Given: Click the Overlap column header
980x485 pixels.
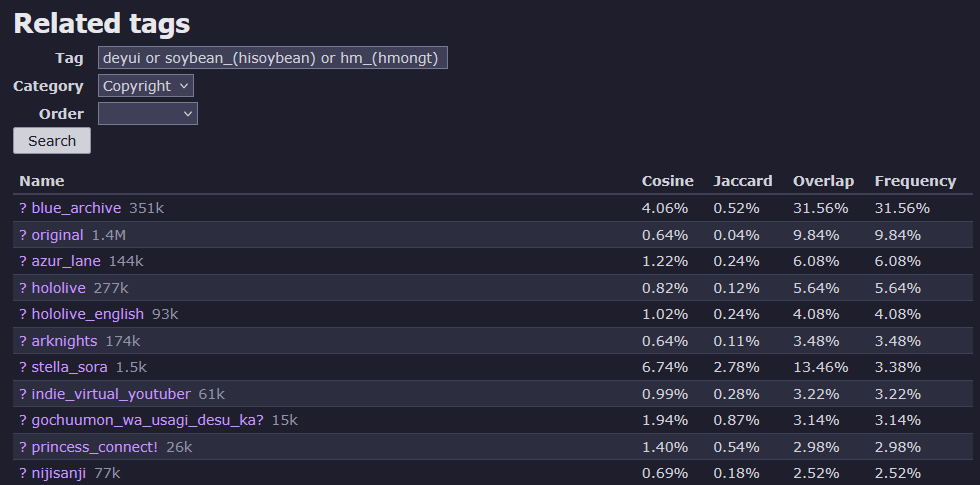Looking at the screenshot, I should pyautogui.click(x=823, y=181).
